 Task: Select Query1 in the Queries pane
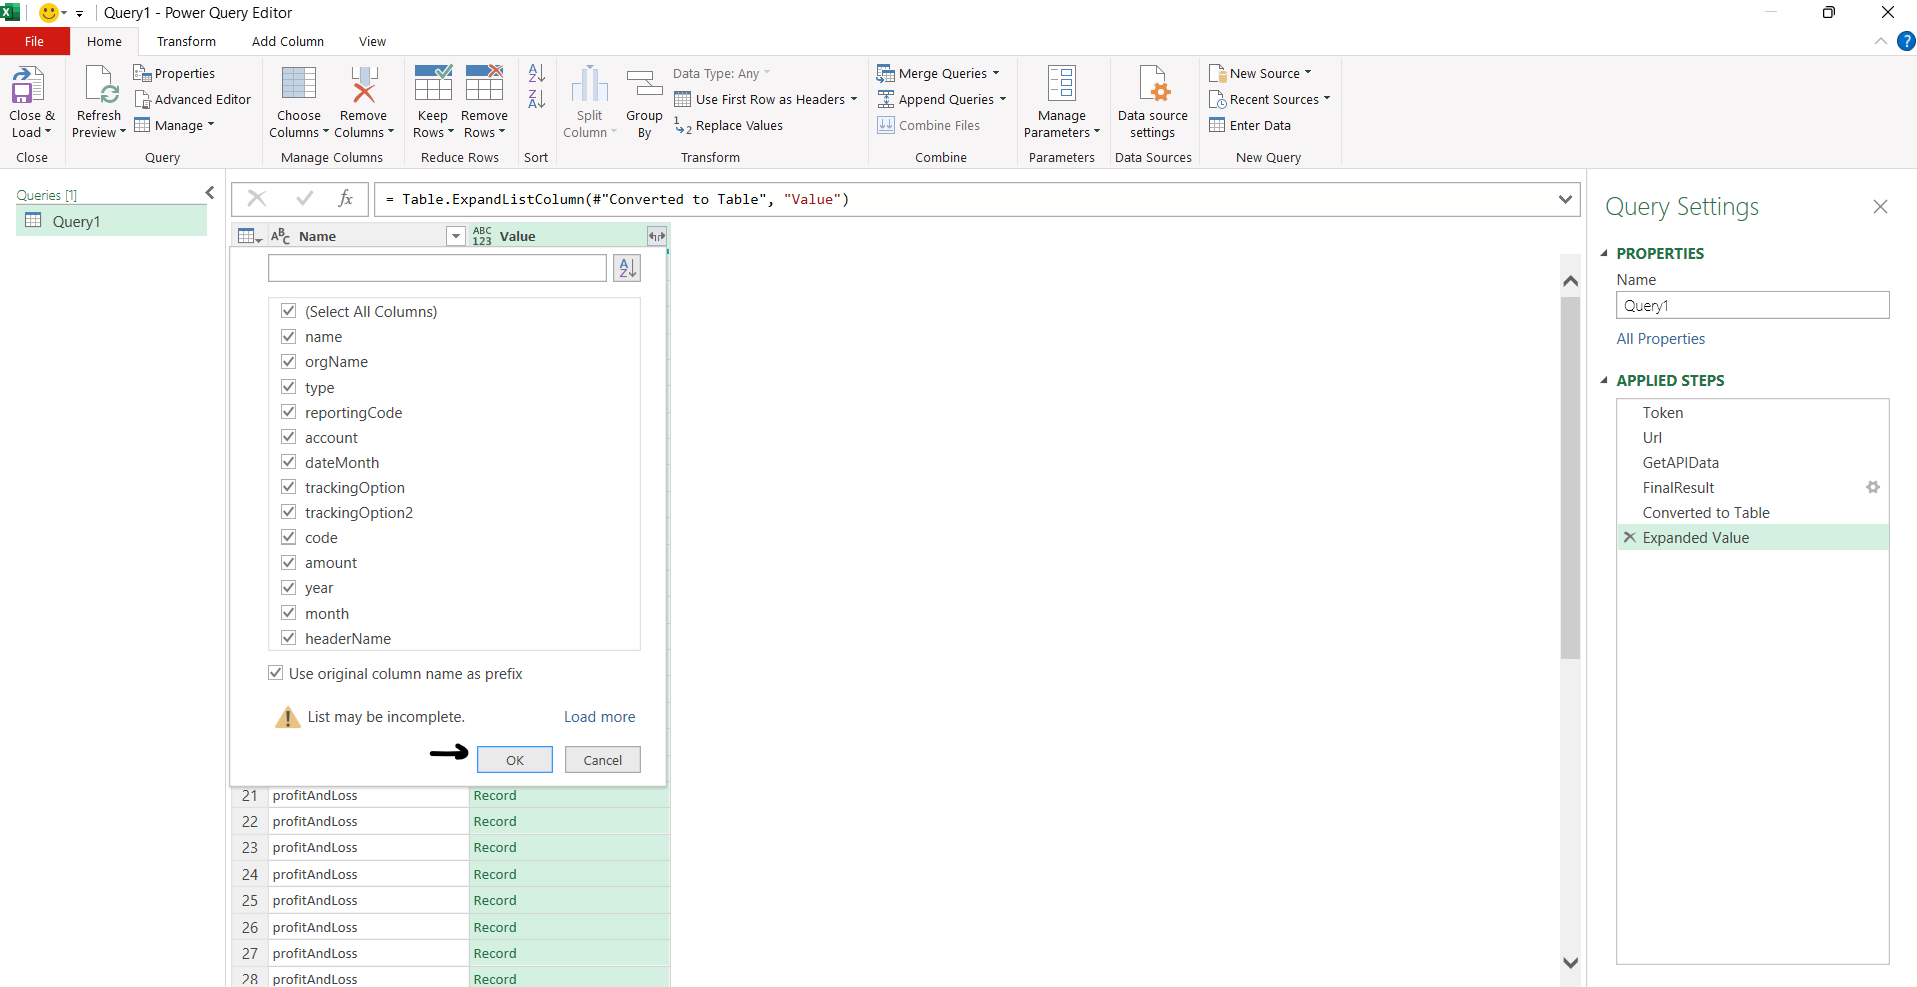point(111,221)
